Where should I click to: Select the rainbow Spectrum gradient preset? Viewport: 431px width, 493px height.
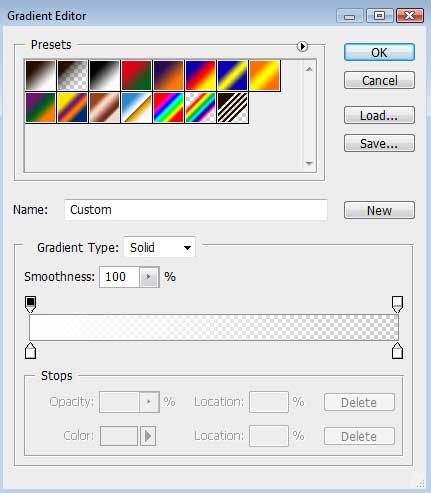[x=168, y=108]
